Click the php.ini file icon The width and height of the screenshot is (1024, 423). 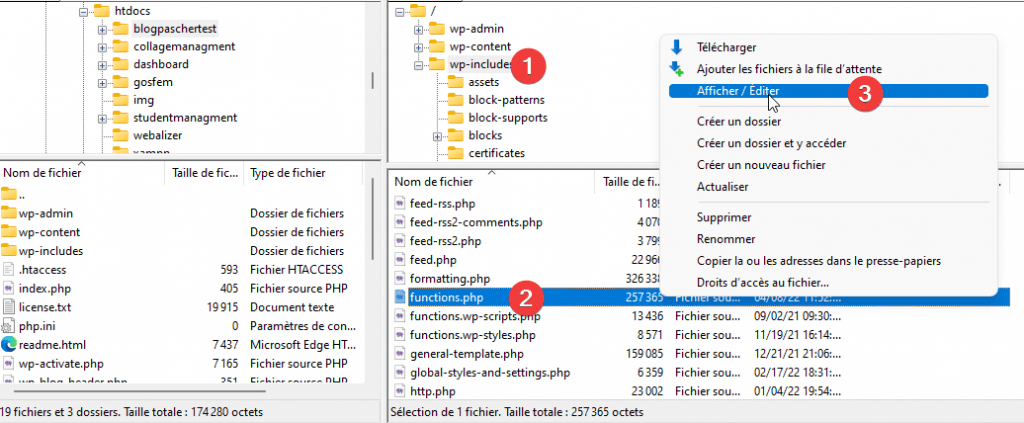tap(8, 326)
